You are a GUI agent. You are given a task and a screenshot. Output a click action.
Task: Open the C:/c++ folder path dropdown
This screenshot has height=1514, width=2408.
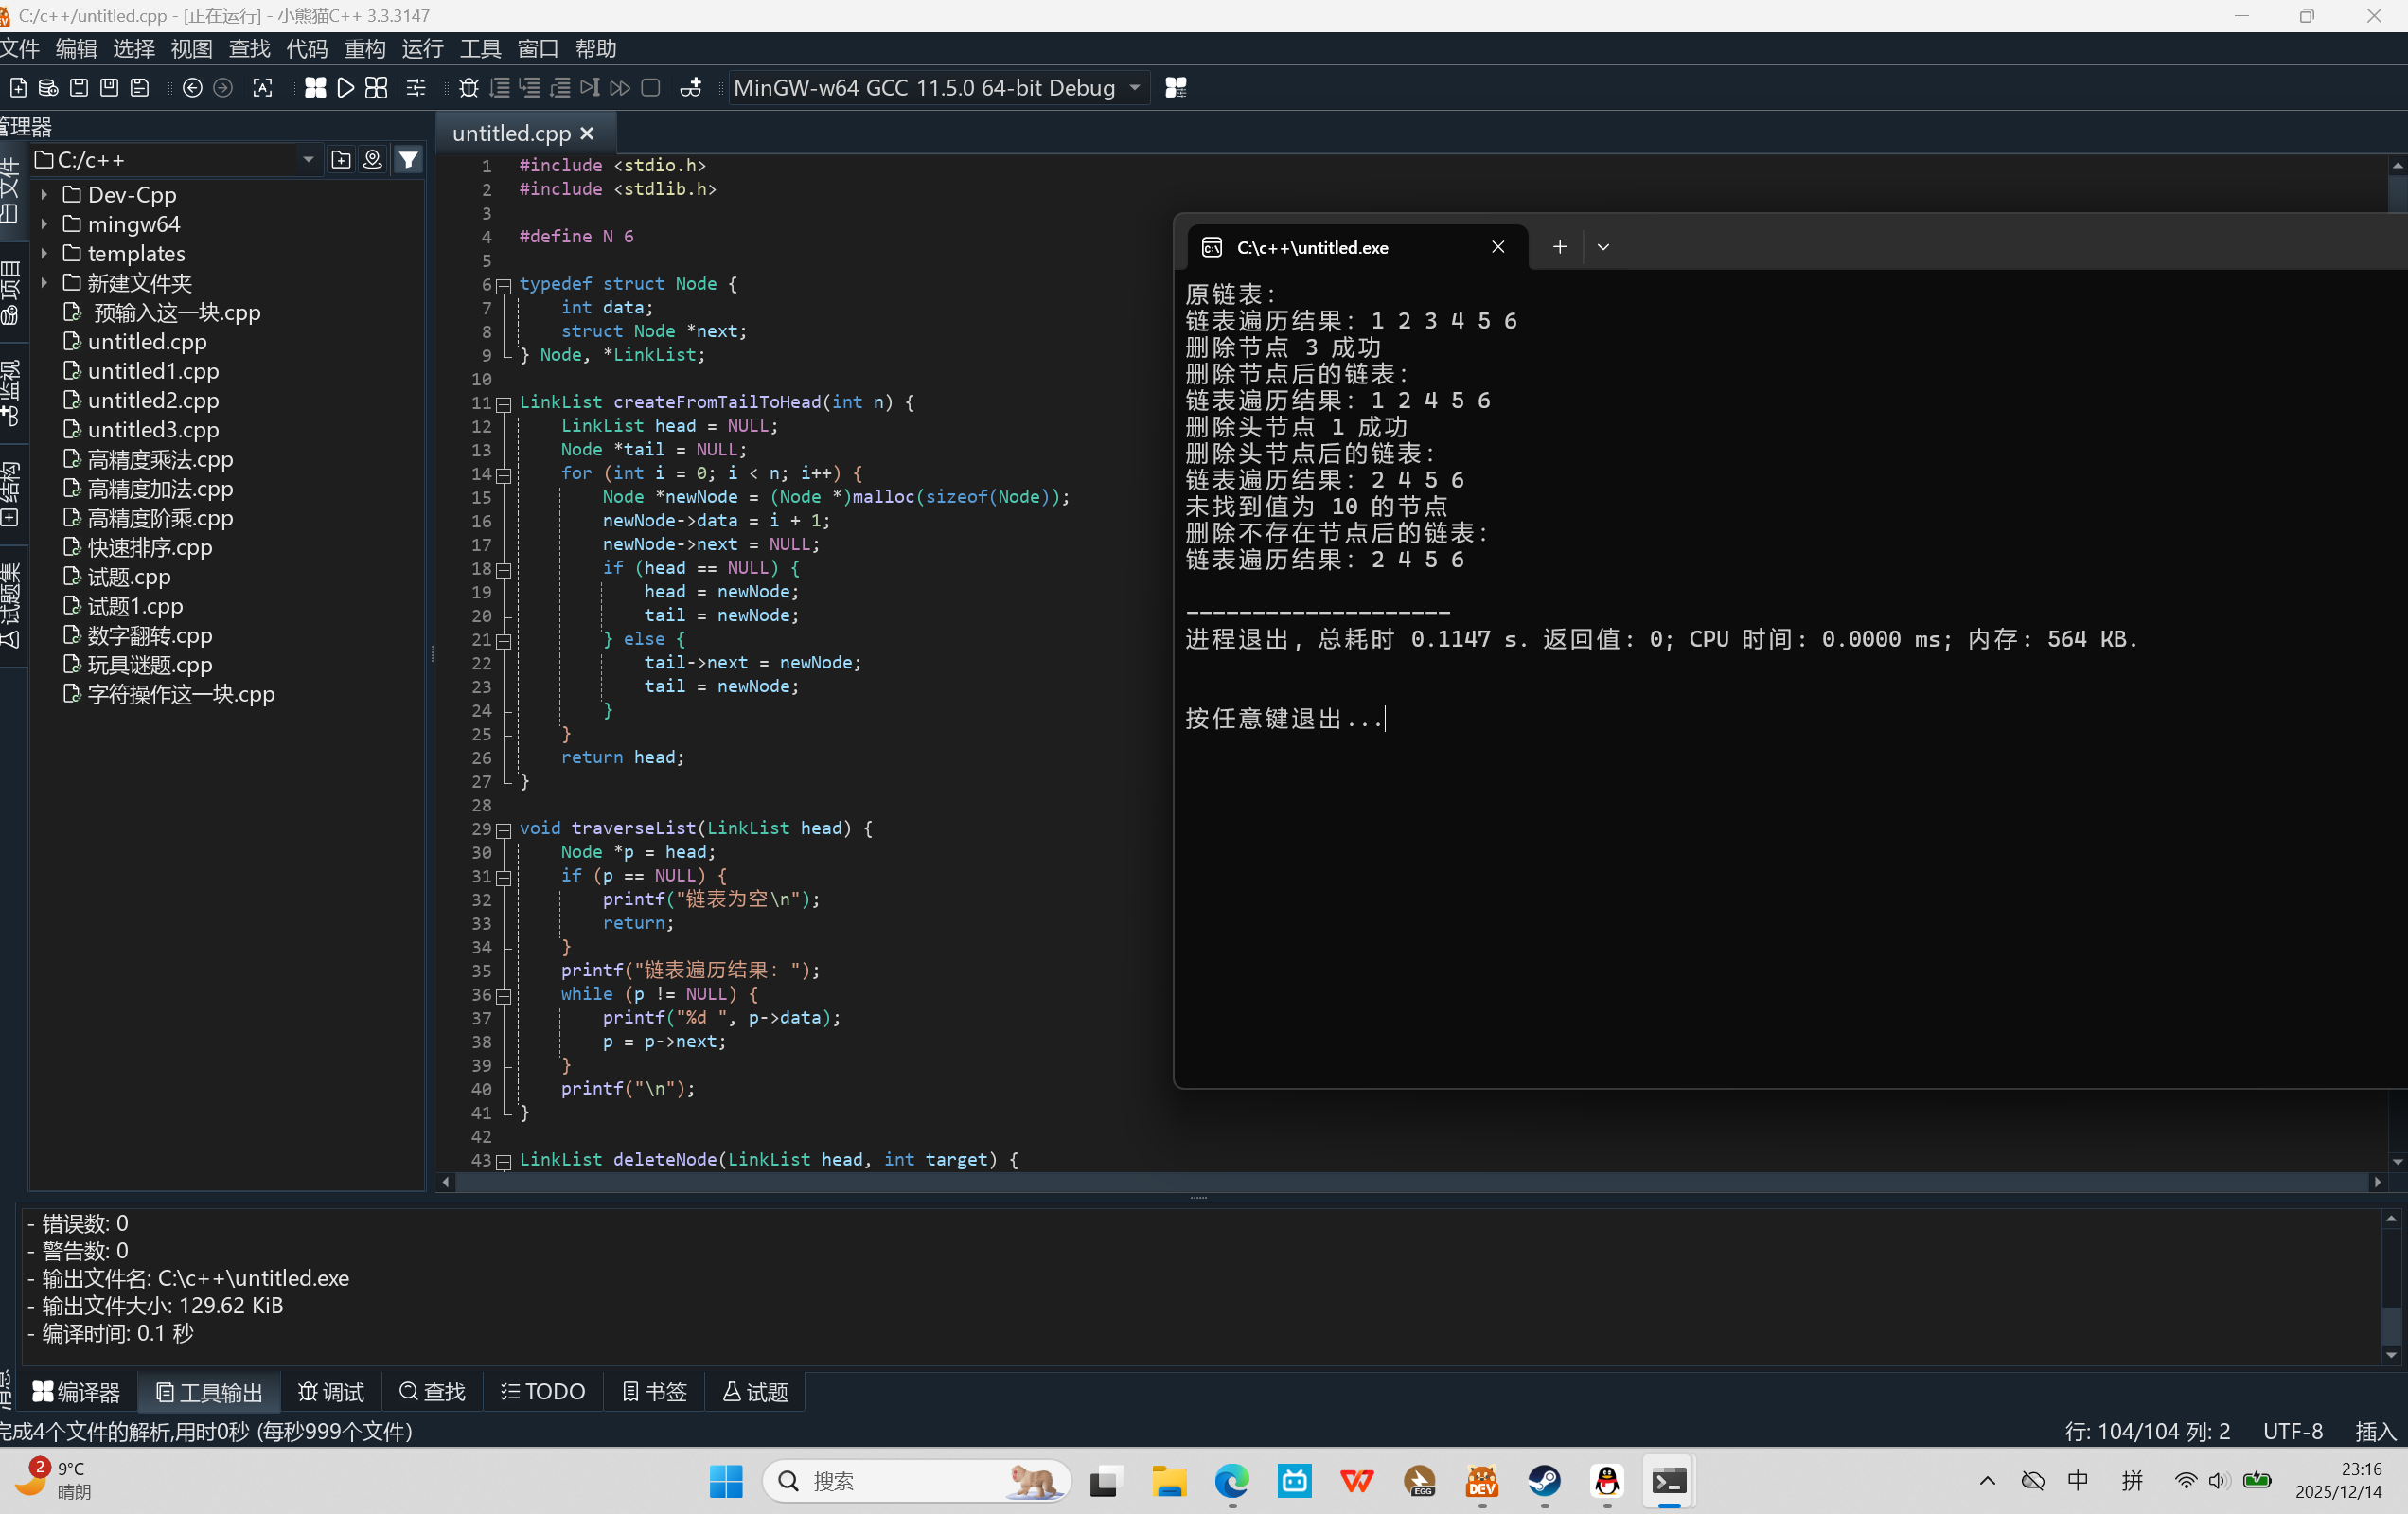pyautogui.click(x=308, y=160)
